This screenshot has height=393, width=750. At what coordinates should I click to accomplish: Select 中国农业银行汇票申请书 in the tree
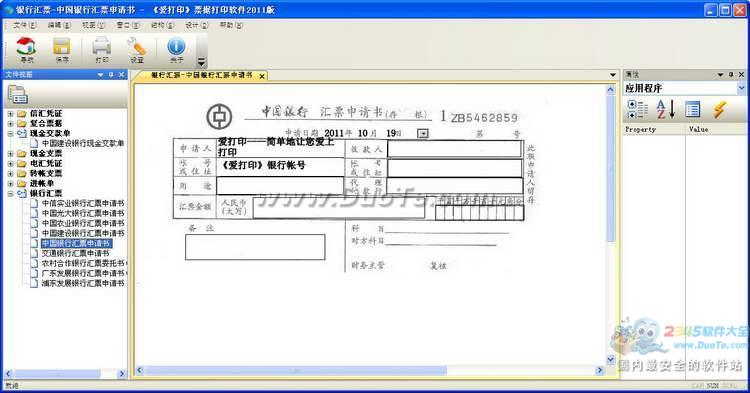(x=83, y=223)
